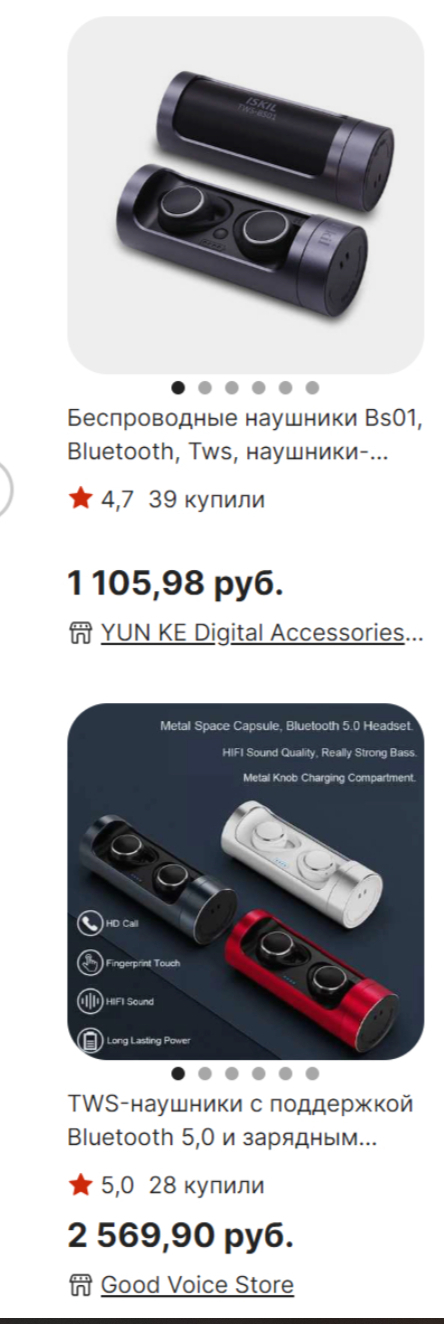
Task: Click the HIFI Sound waveform icon
Action: pyautogui.click(x=90, y=1001)
